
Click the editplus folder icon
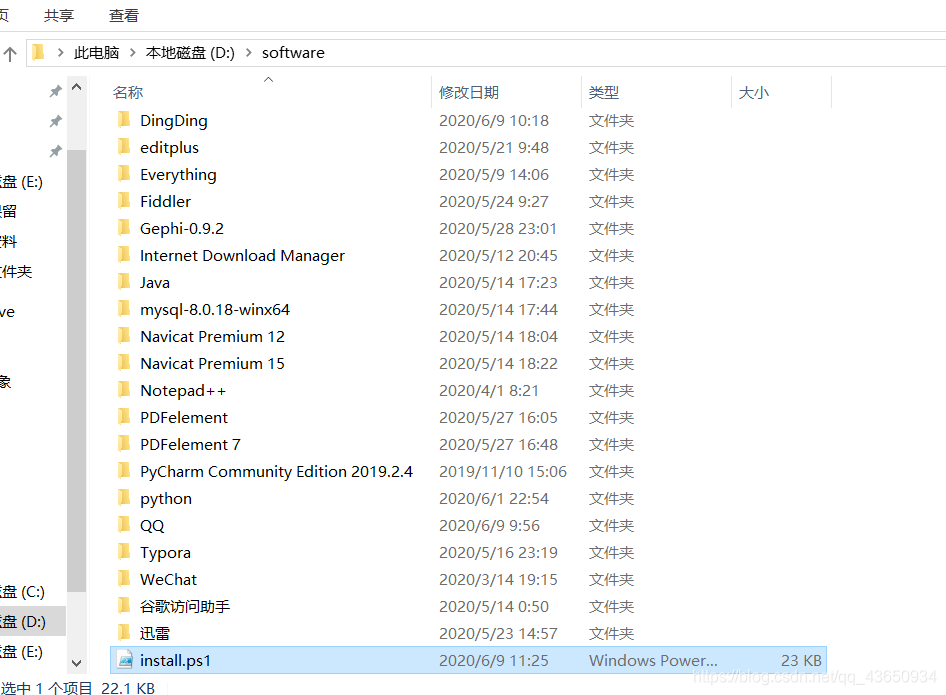[124, 147]
